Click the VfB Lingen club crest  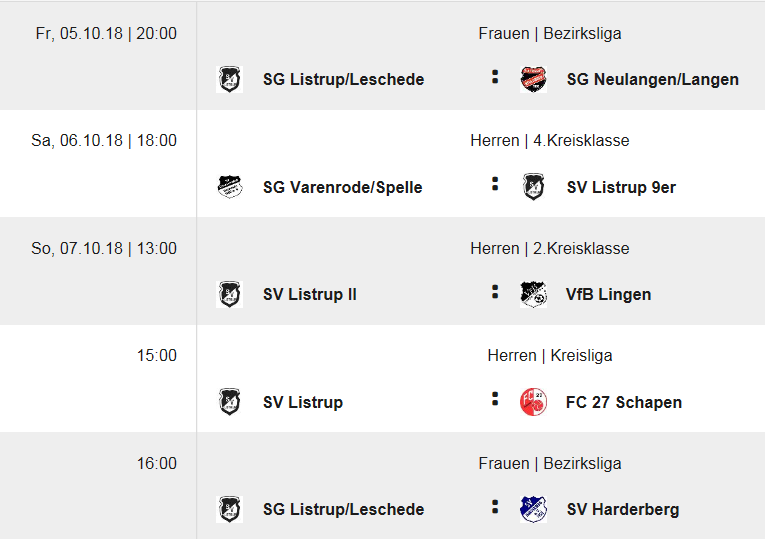pyautogui.click(x=533, y=294)
